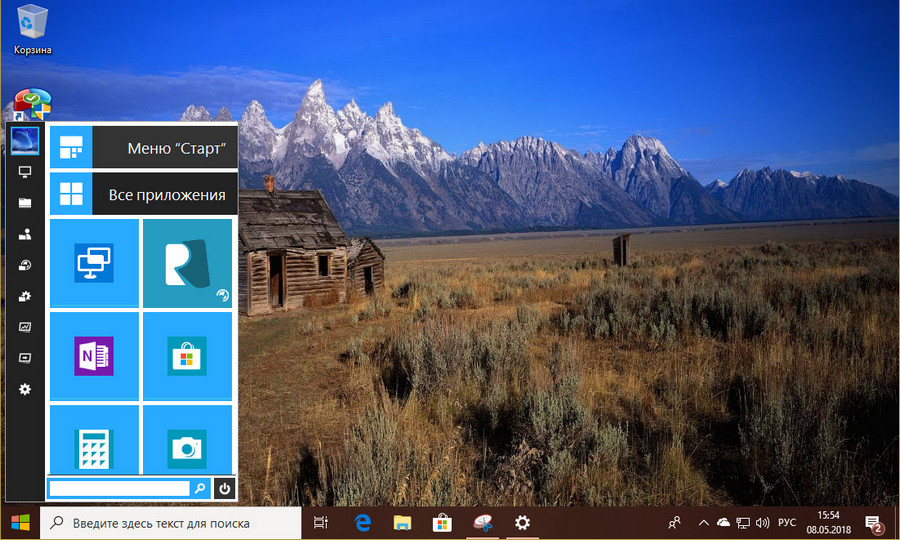Image resolution: width=900 pixels, height=540 pixels.
Task: Click the sidebar gear-with-box icon above the chart icon
Action: click(25, 296)
